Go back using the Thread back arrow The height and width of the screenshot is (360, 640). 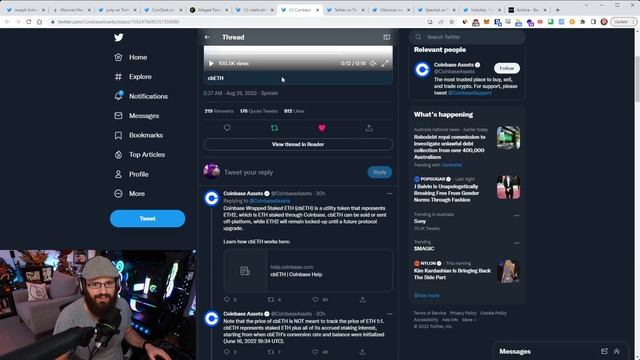[207, 37]
